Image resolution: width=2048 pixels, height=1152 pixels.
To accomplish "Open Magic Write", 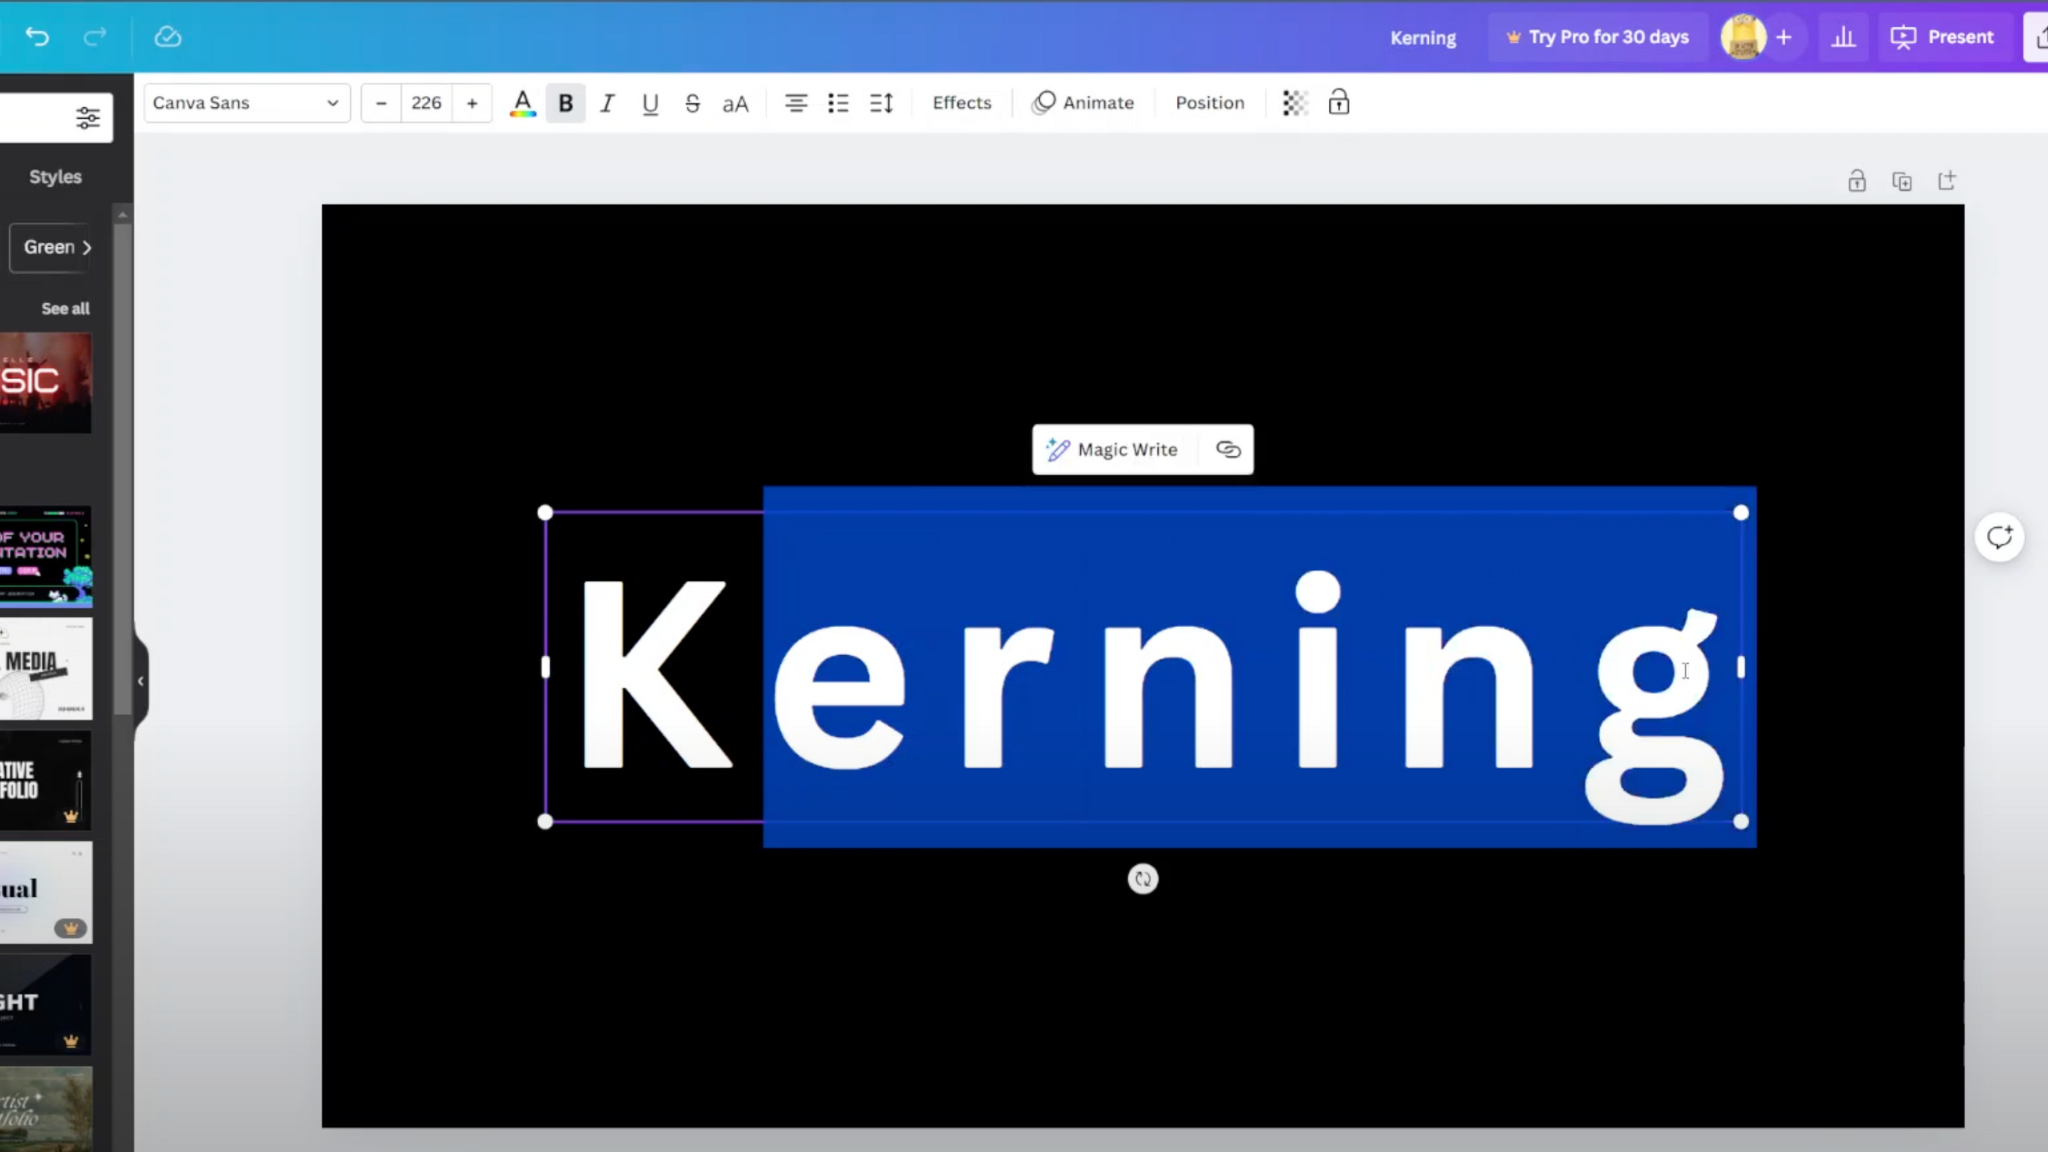I will 1113,450.
